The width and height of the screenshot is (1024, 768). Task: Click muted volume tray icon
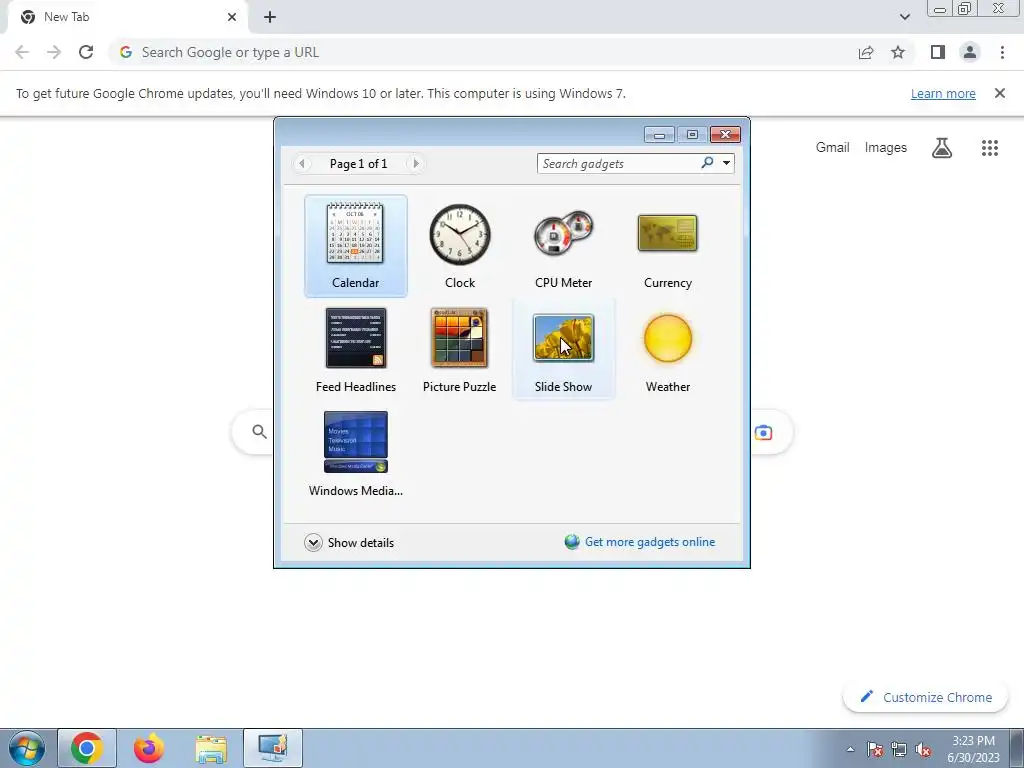point(923,749)
